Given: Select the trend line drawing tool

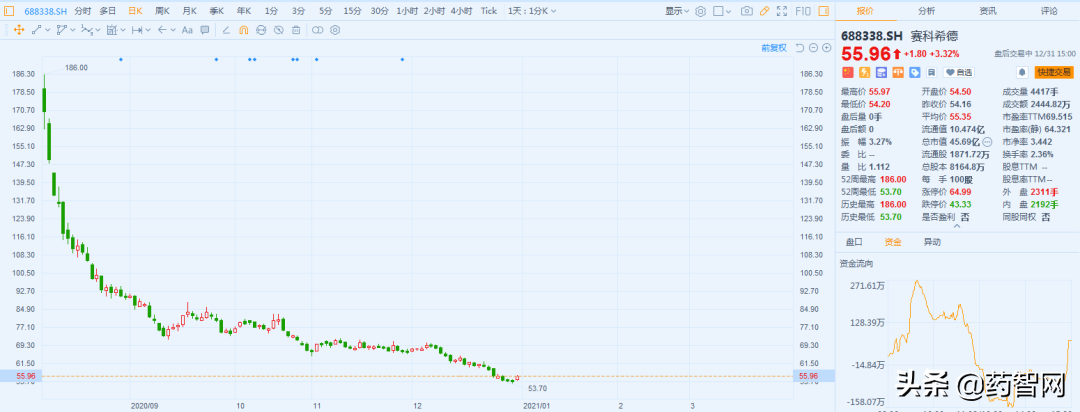Looking at the screenshot, I should pos(37,30).
